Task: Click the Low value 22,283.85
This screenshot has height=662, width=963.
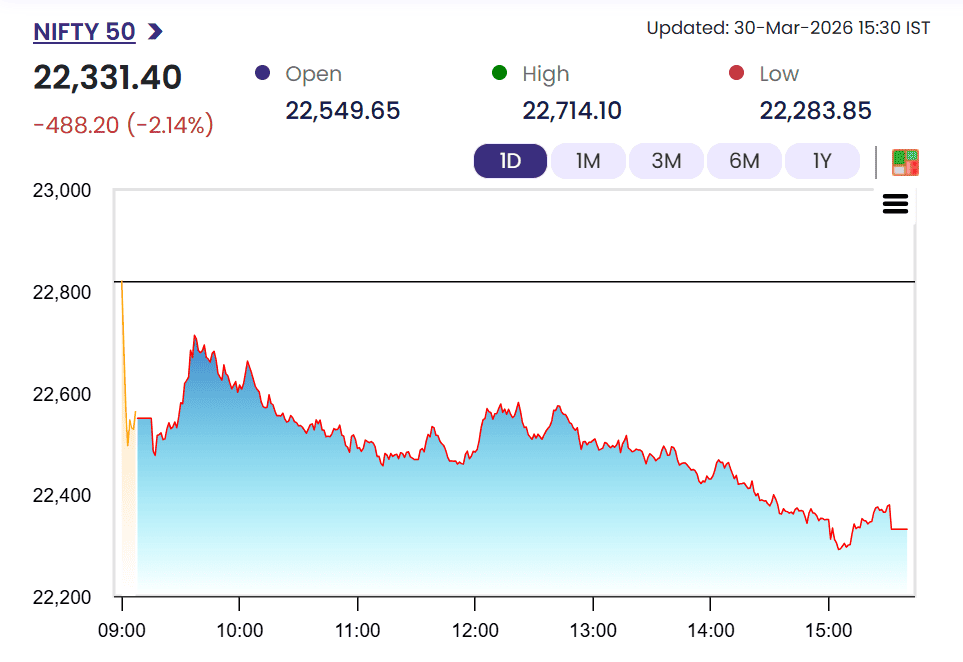Action: [815, 111]
